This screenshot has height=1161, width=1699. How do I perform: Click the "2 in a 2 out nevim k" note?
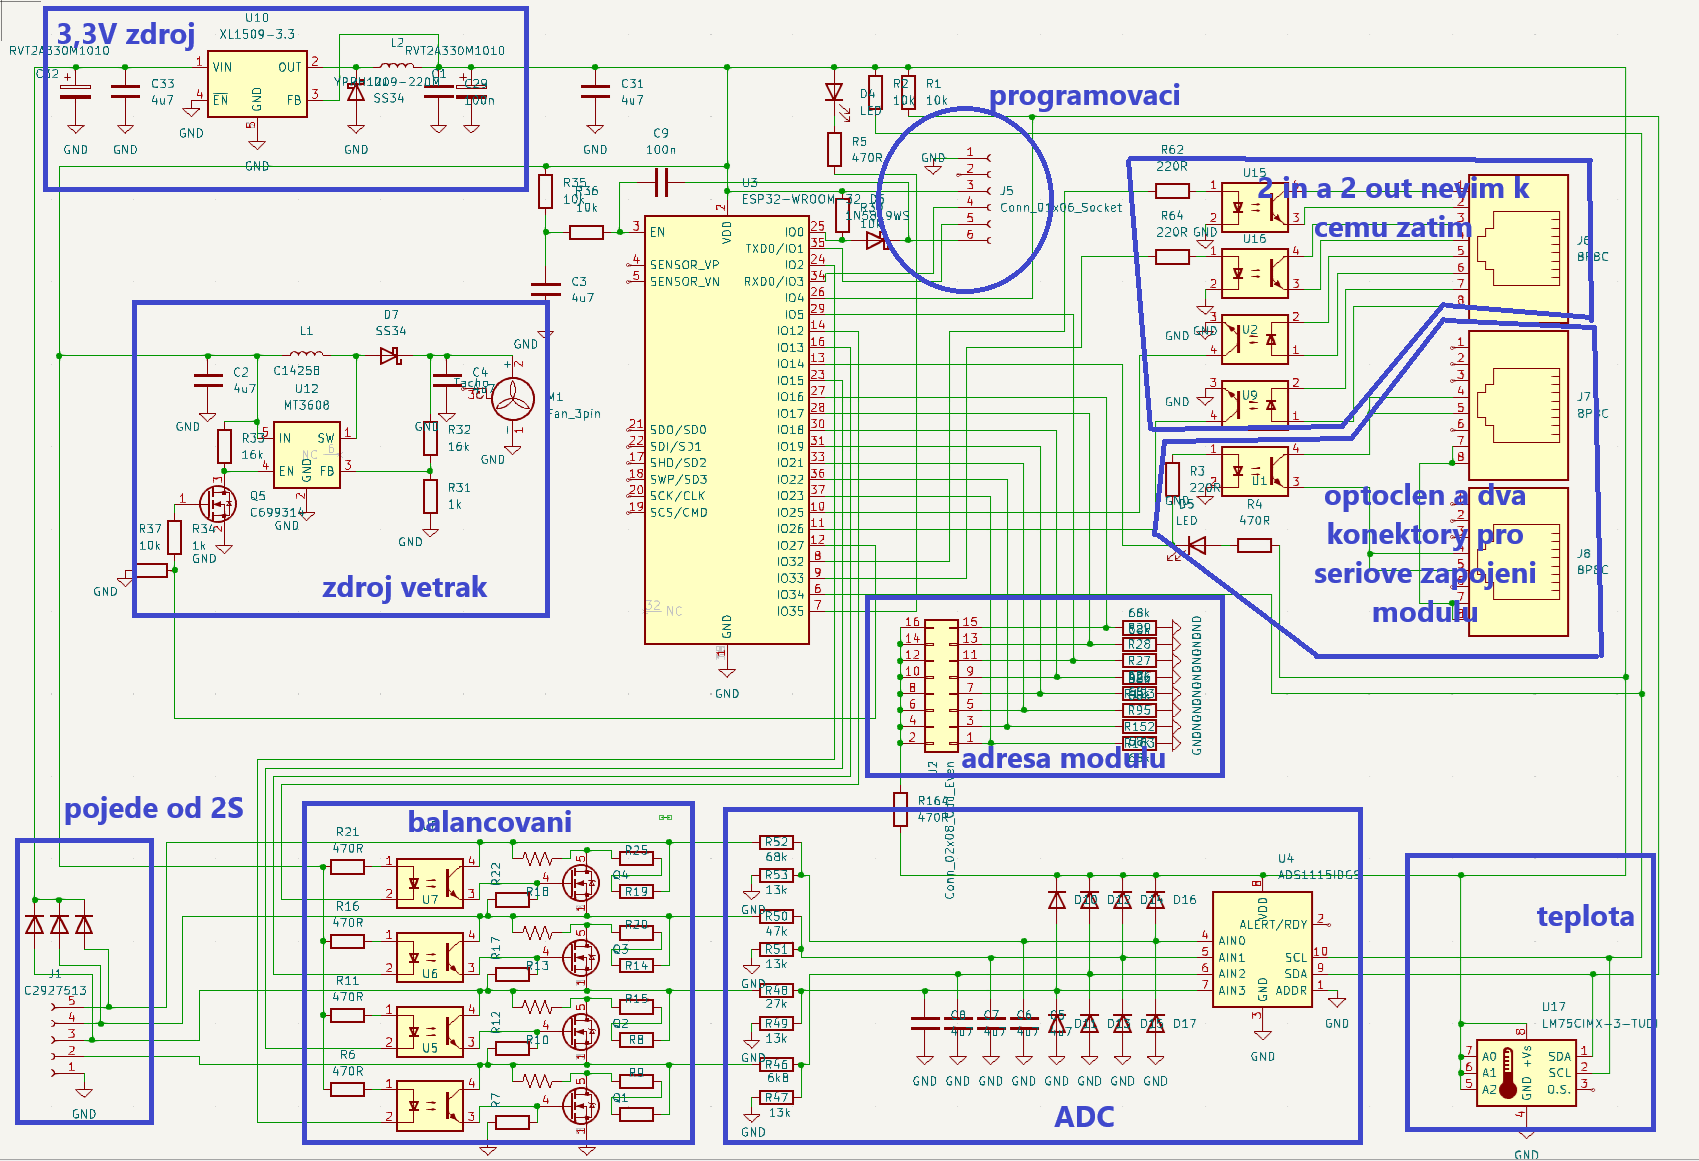(x=1393, y=188)
